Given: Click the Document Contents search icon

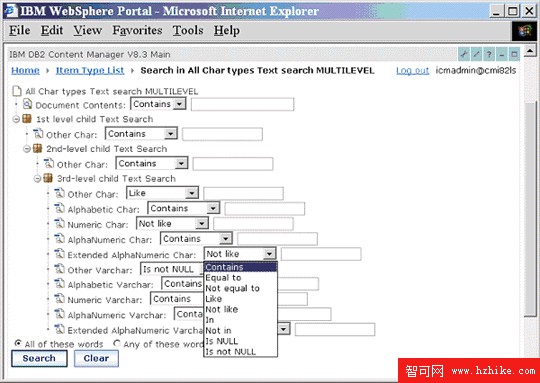Looking at the screenshot, I should point(27,103).
